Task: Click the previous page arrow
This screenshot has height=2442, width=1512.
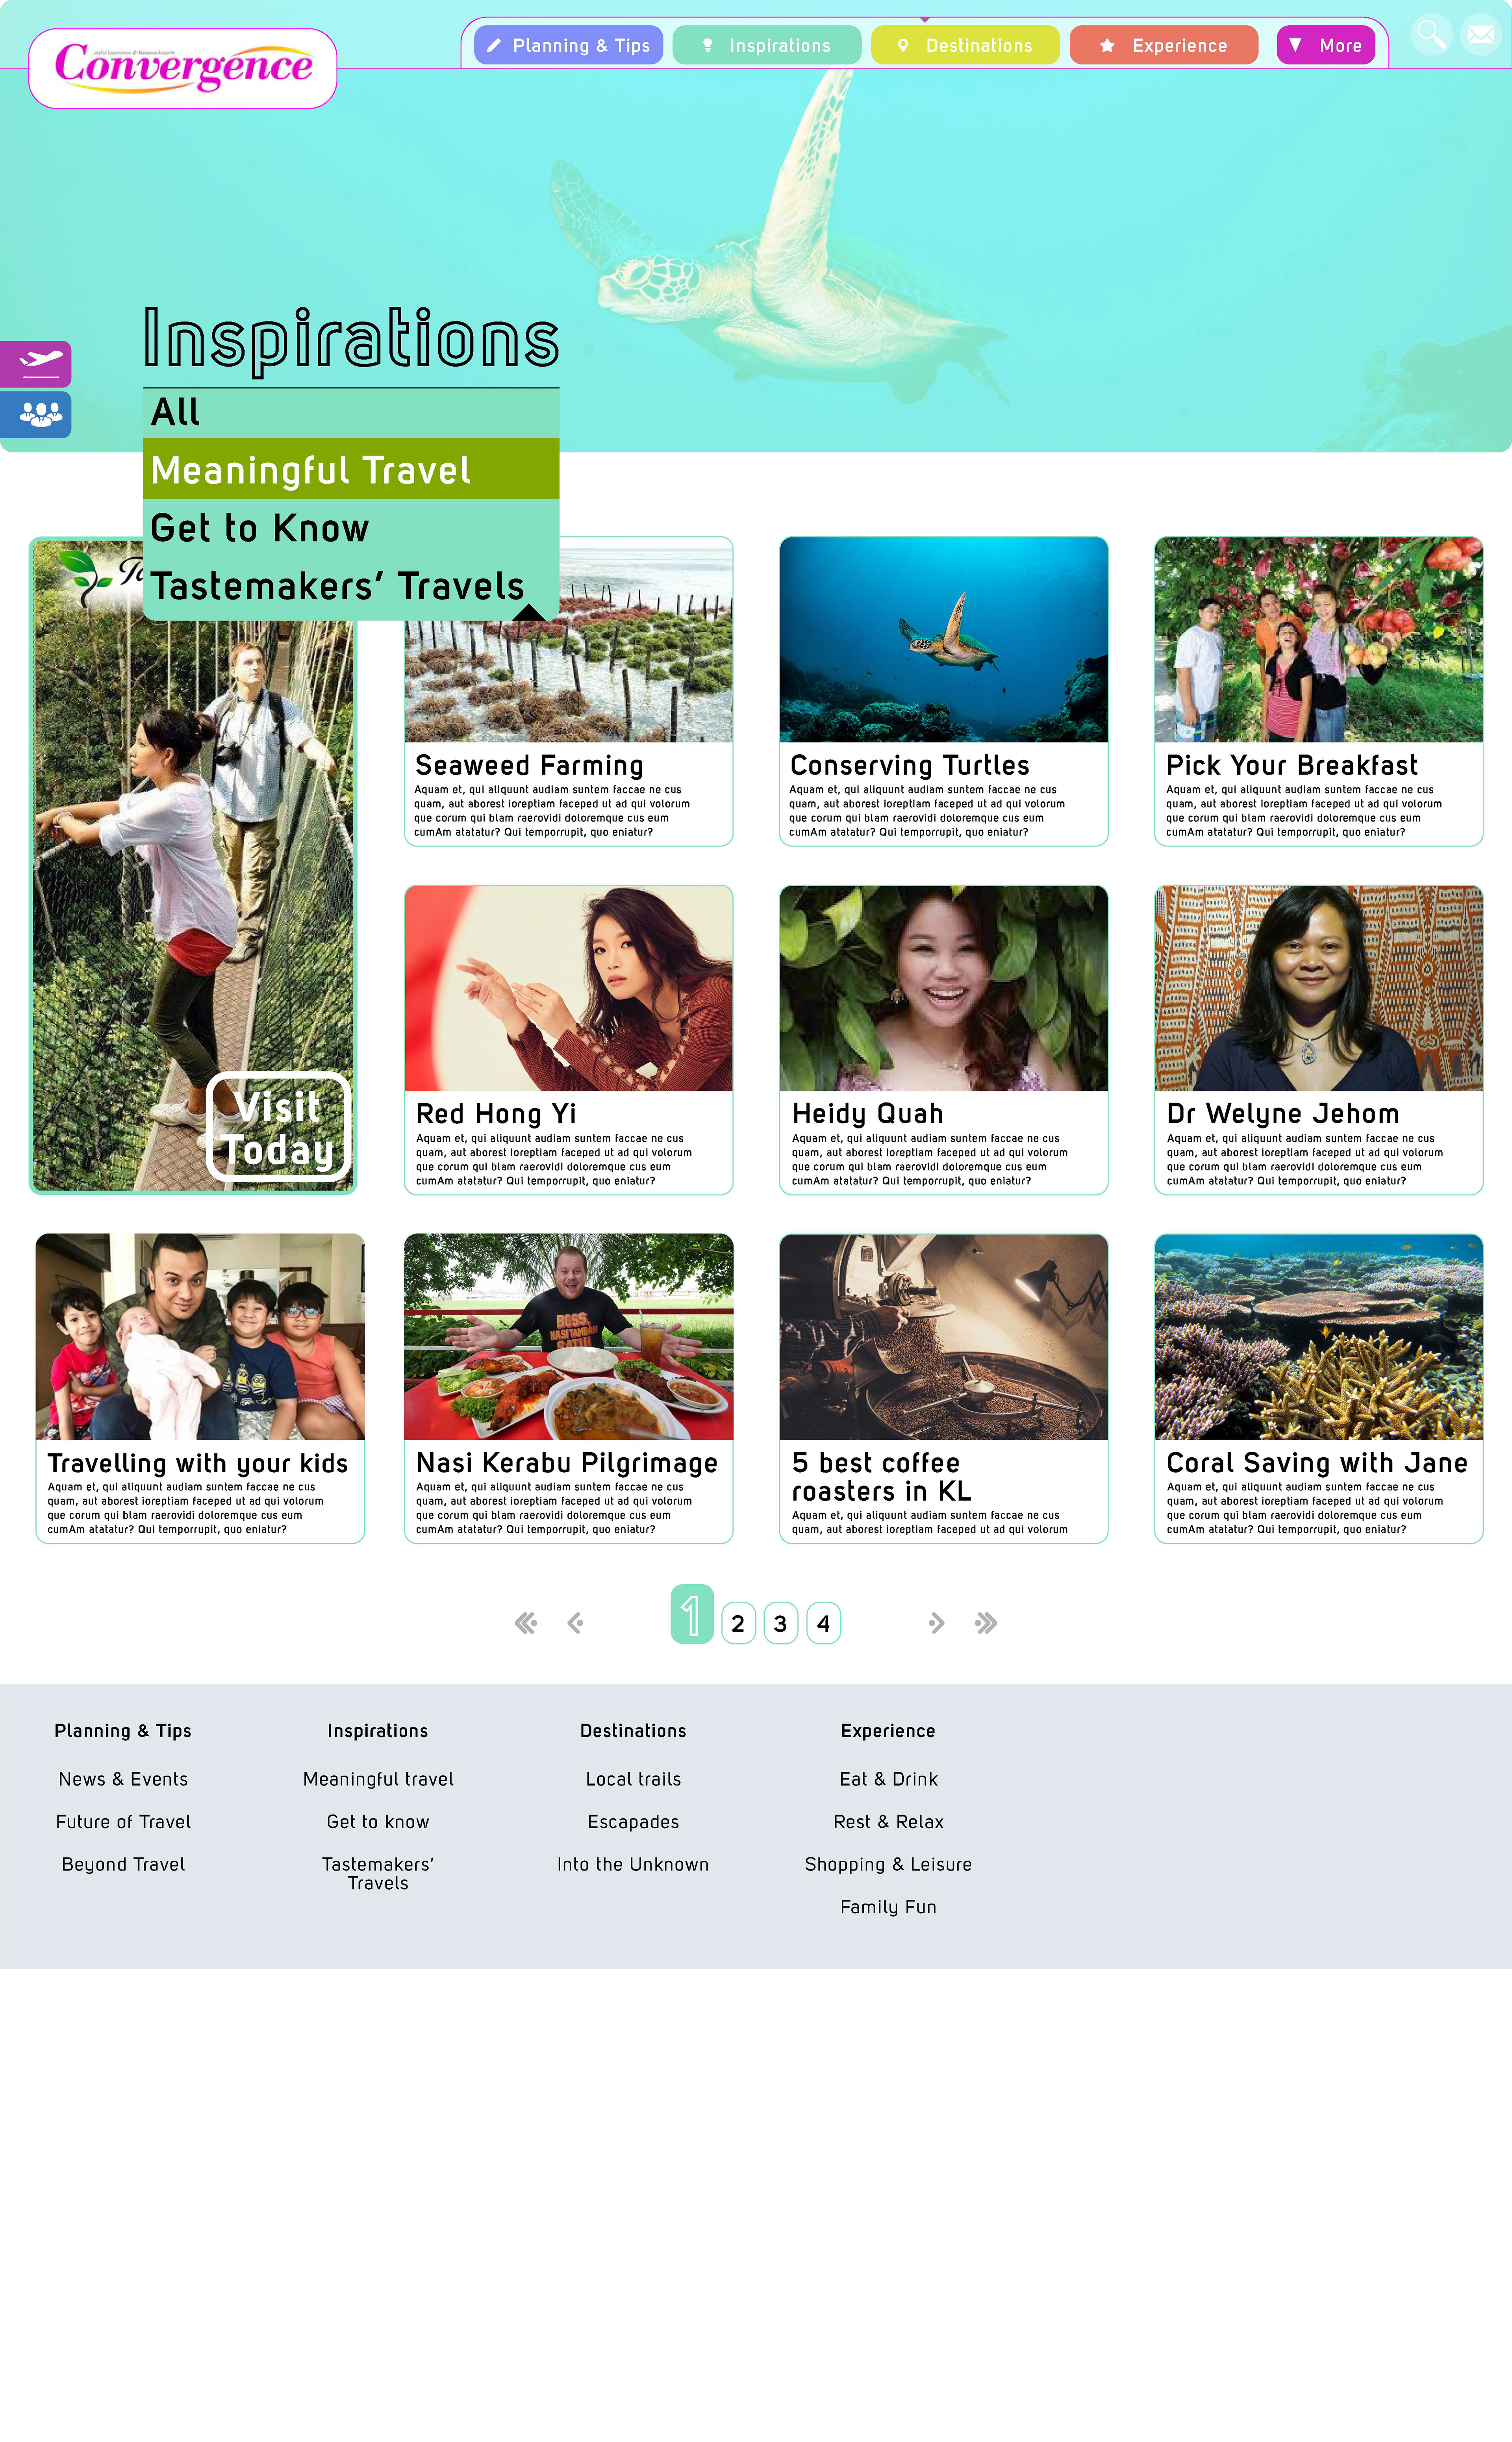Action: (x=575, y=1622)
